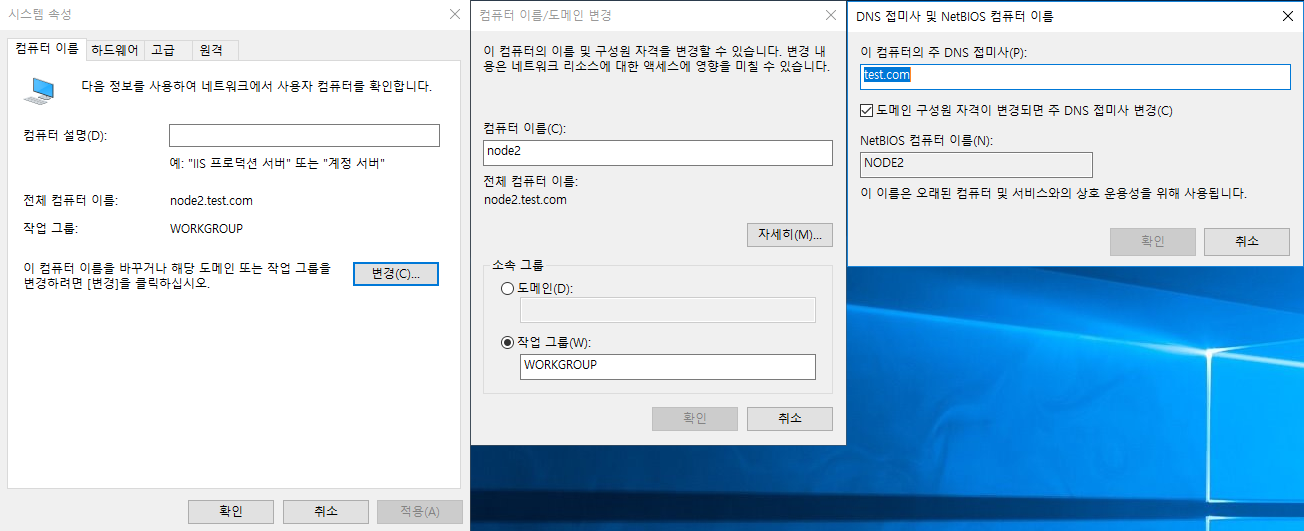Cancel the 컴퓨터 이름/도메인 변경 dialog
The height and width of the screenshot is (531, 1304).
tap(790, 419)
